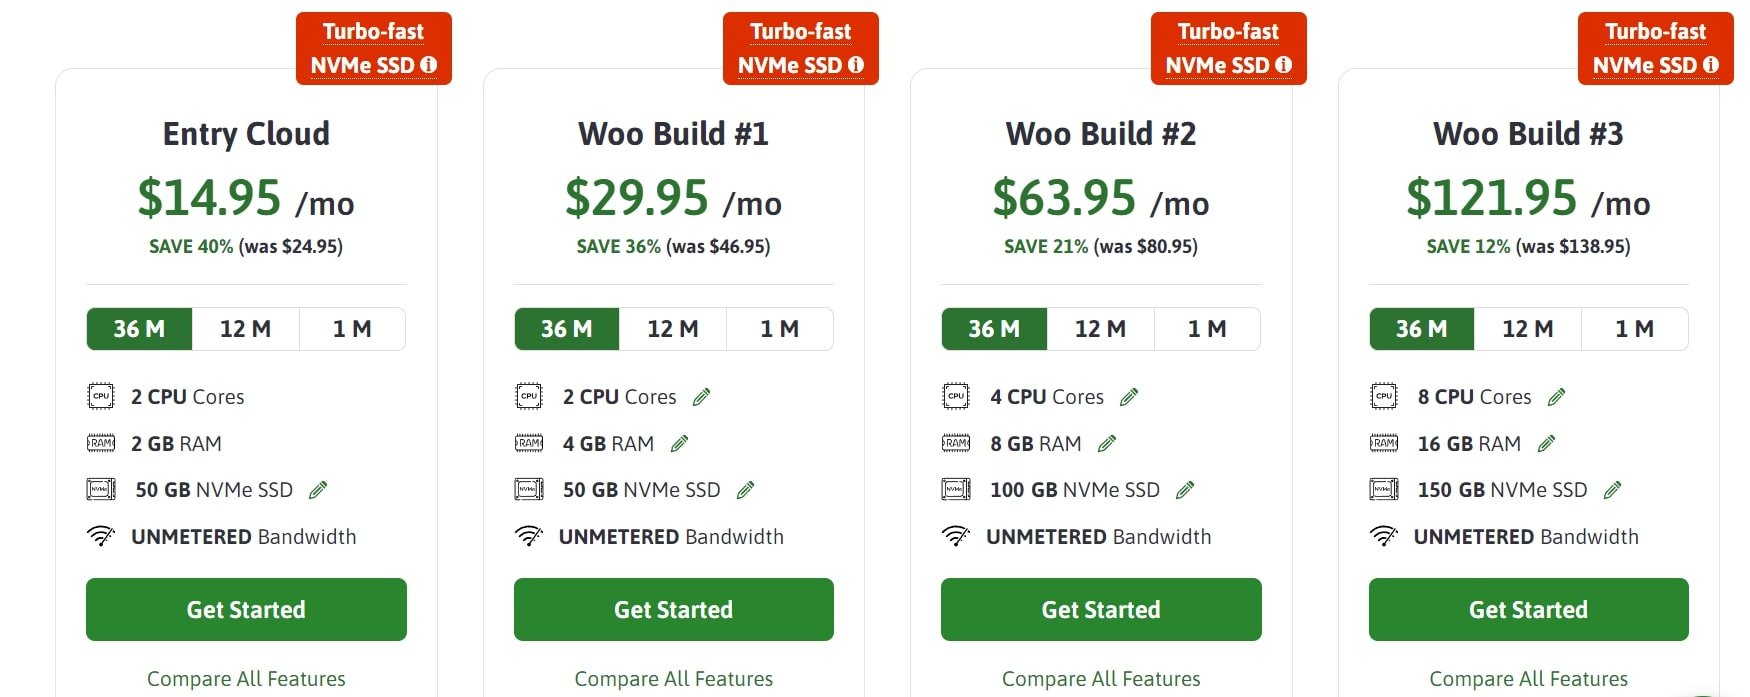Image resolution: width=1750 pixels, height=697 pixels.
Task: Choose 12 M term on Woo Build #2
Action: pyautogui.click(x=1100, y=329)
